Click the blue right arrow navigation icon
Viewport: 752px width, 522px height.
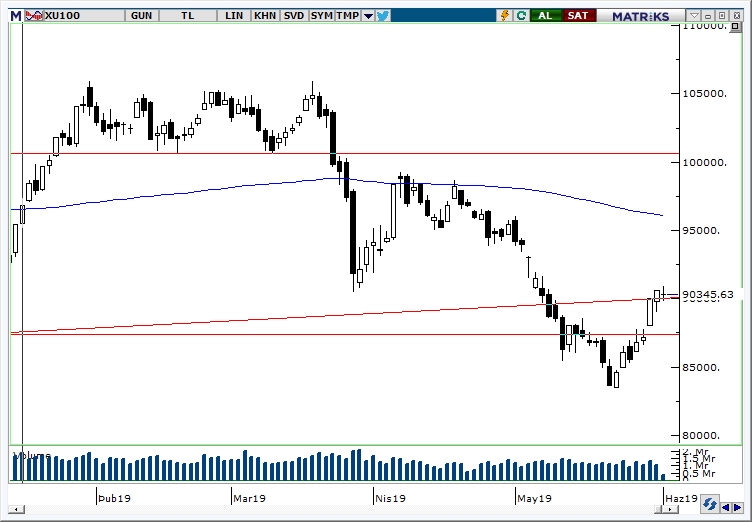coord(737,507)
